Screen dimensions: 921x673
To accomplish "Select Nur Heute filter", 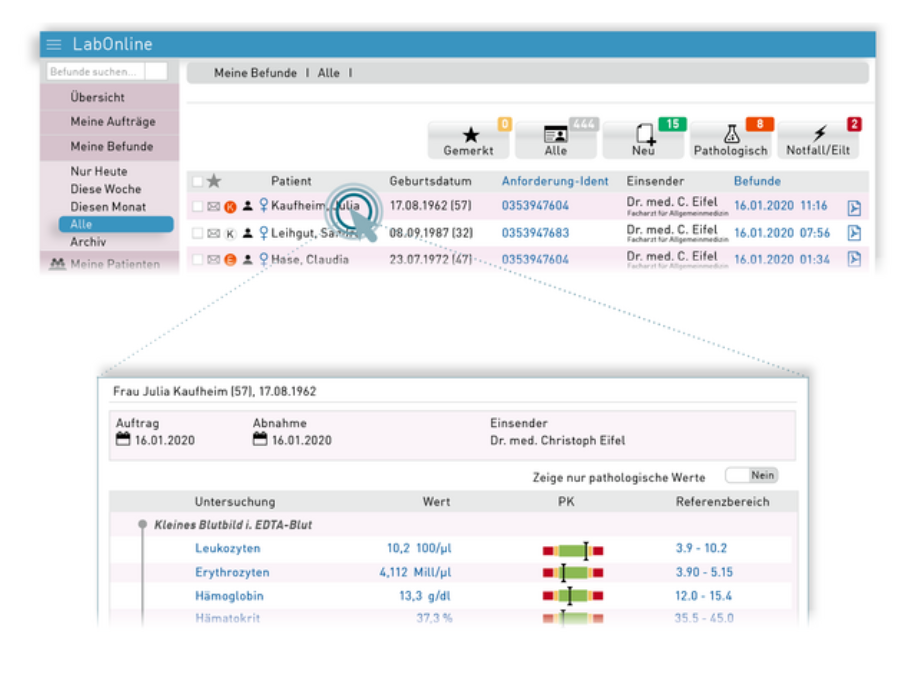I will tap(99, 171).
